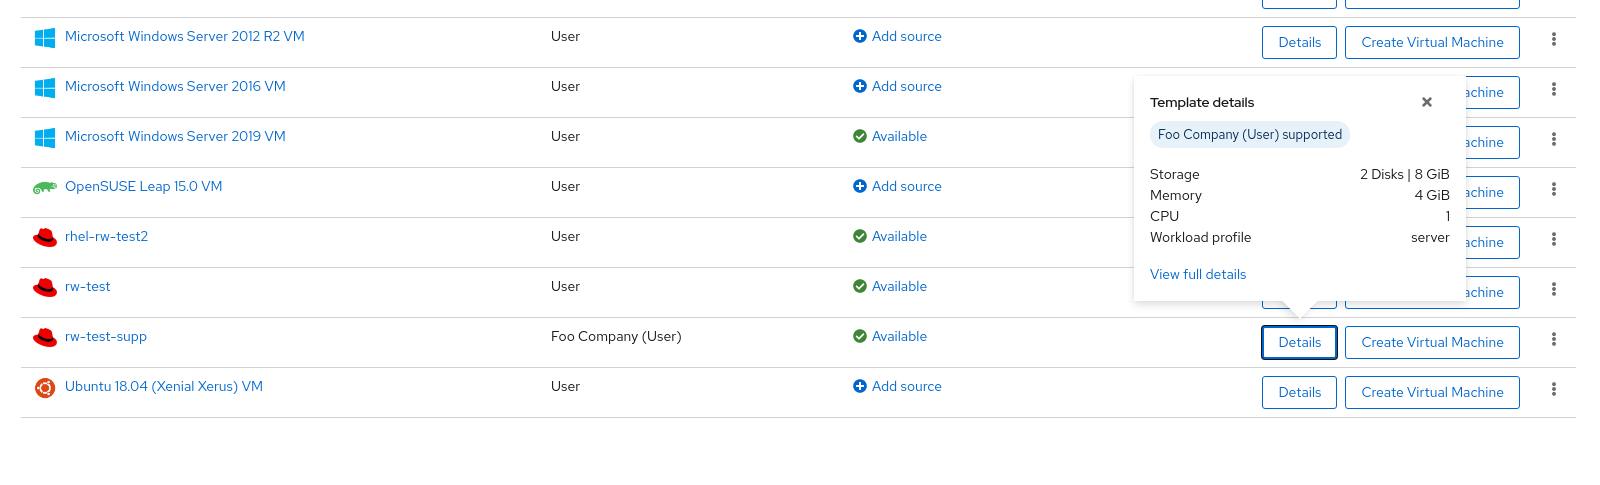Open OpenSUSE Leap 15.0 VM template
The width and height of the screenshot is (1600, 485).
[144, 186]
